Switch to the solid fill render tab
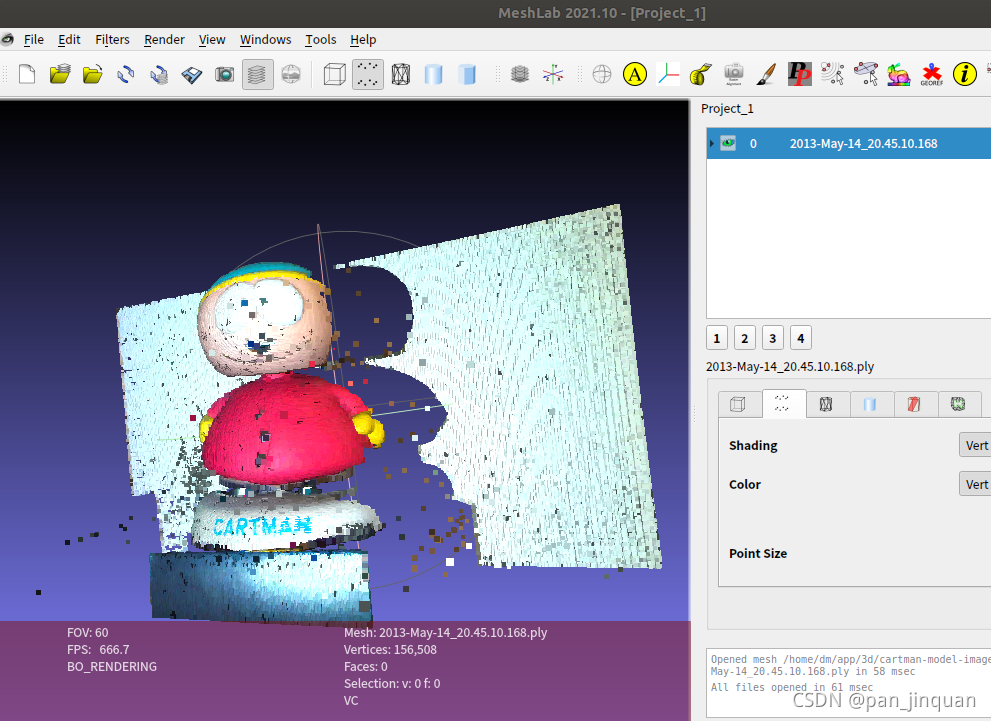991x721 pixels. pos(870,404)
